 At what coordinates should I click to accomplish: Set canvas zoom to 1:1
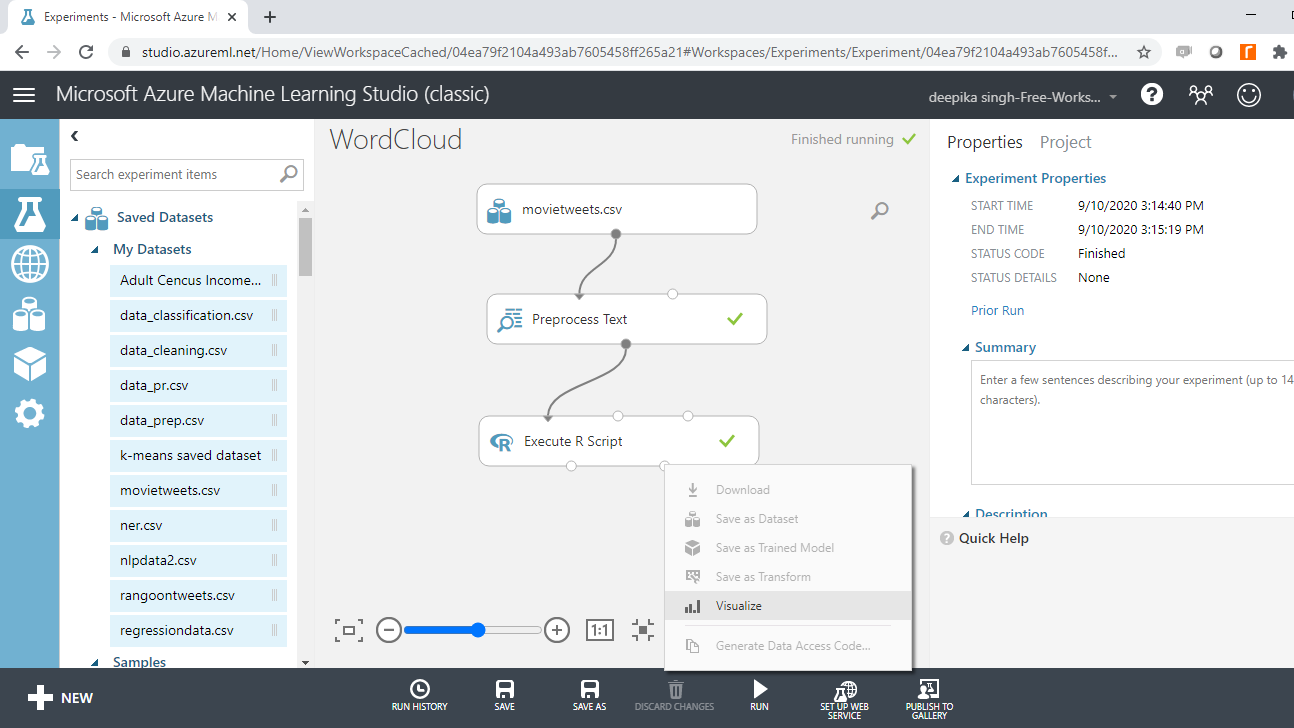599,630
